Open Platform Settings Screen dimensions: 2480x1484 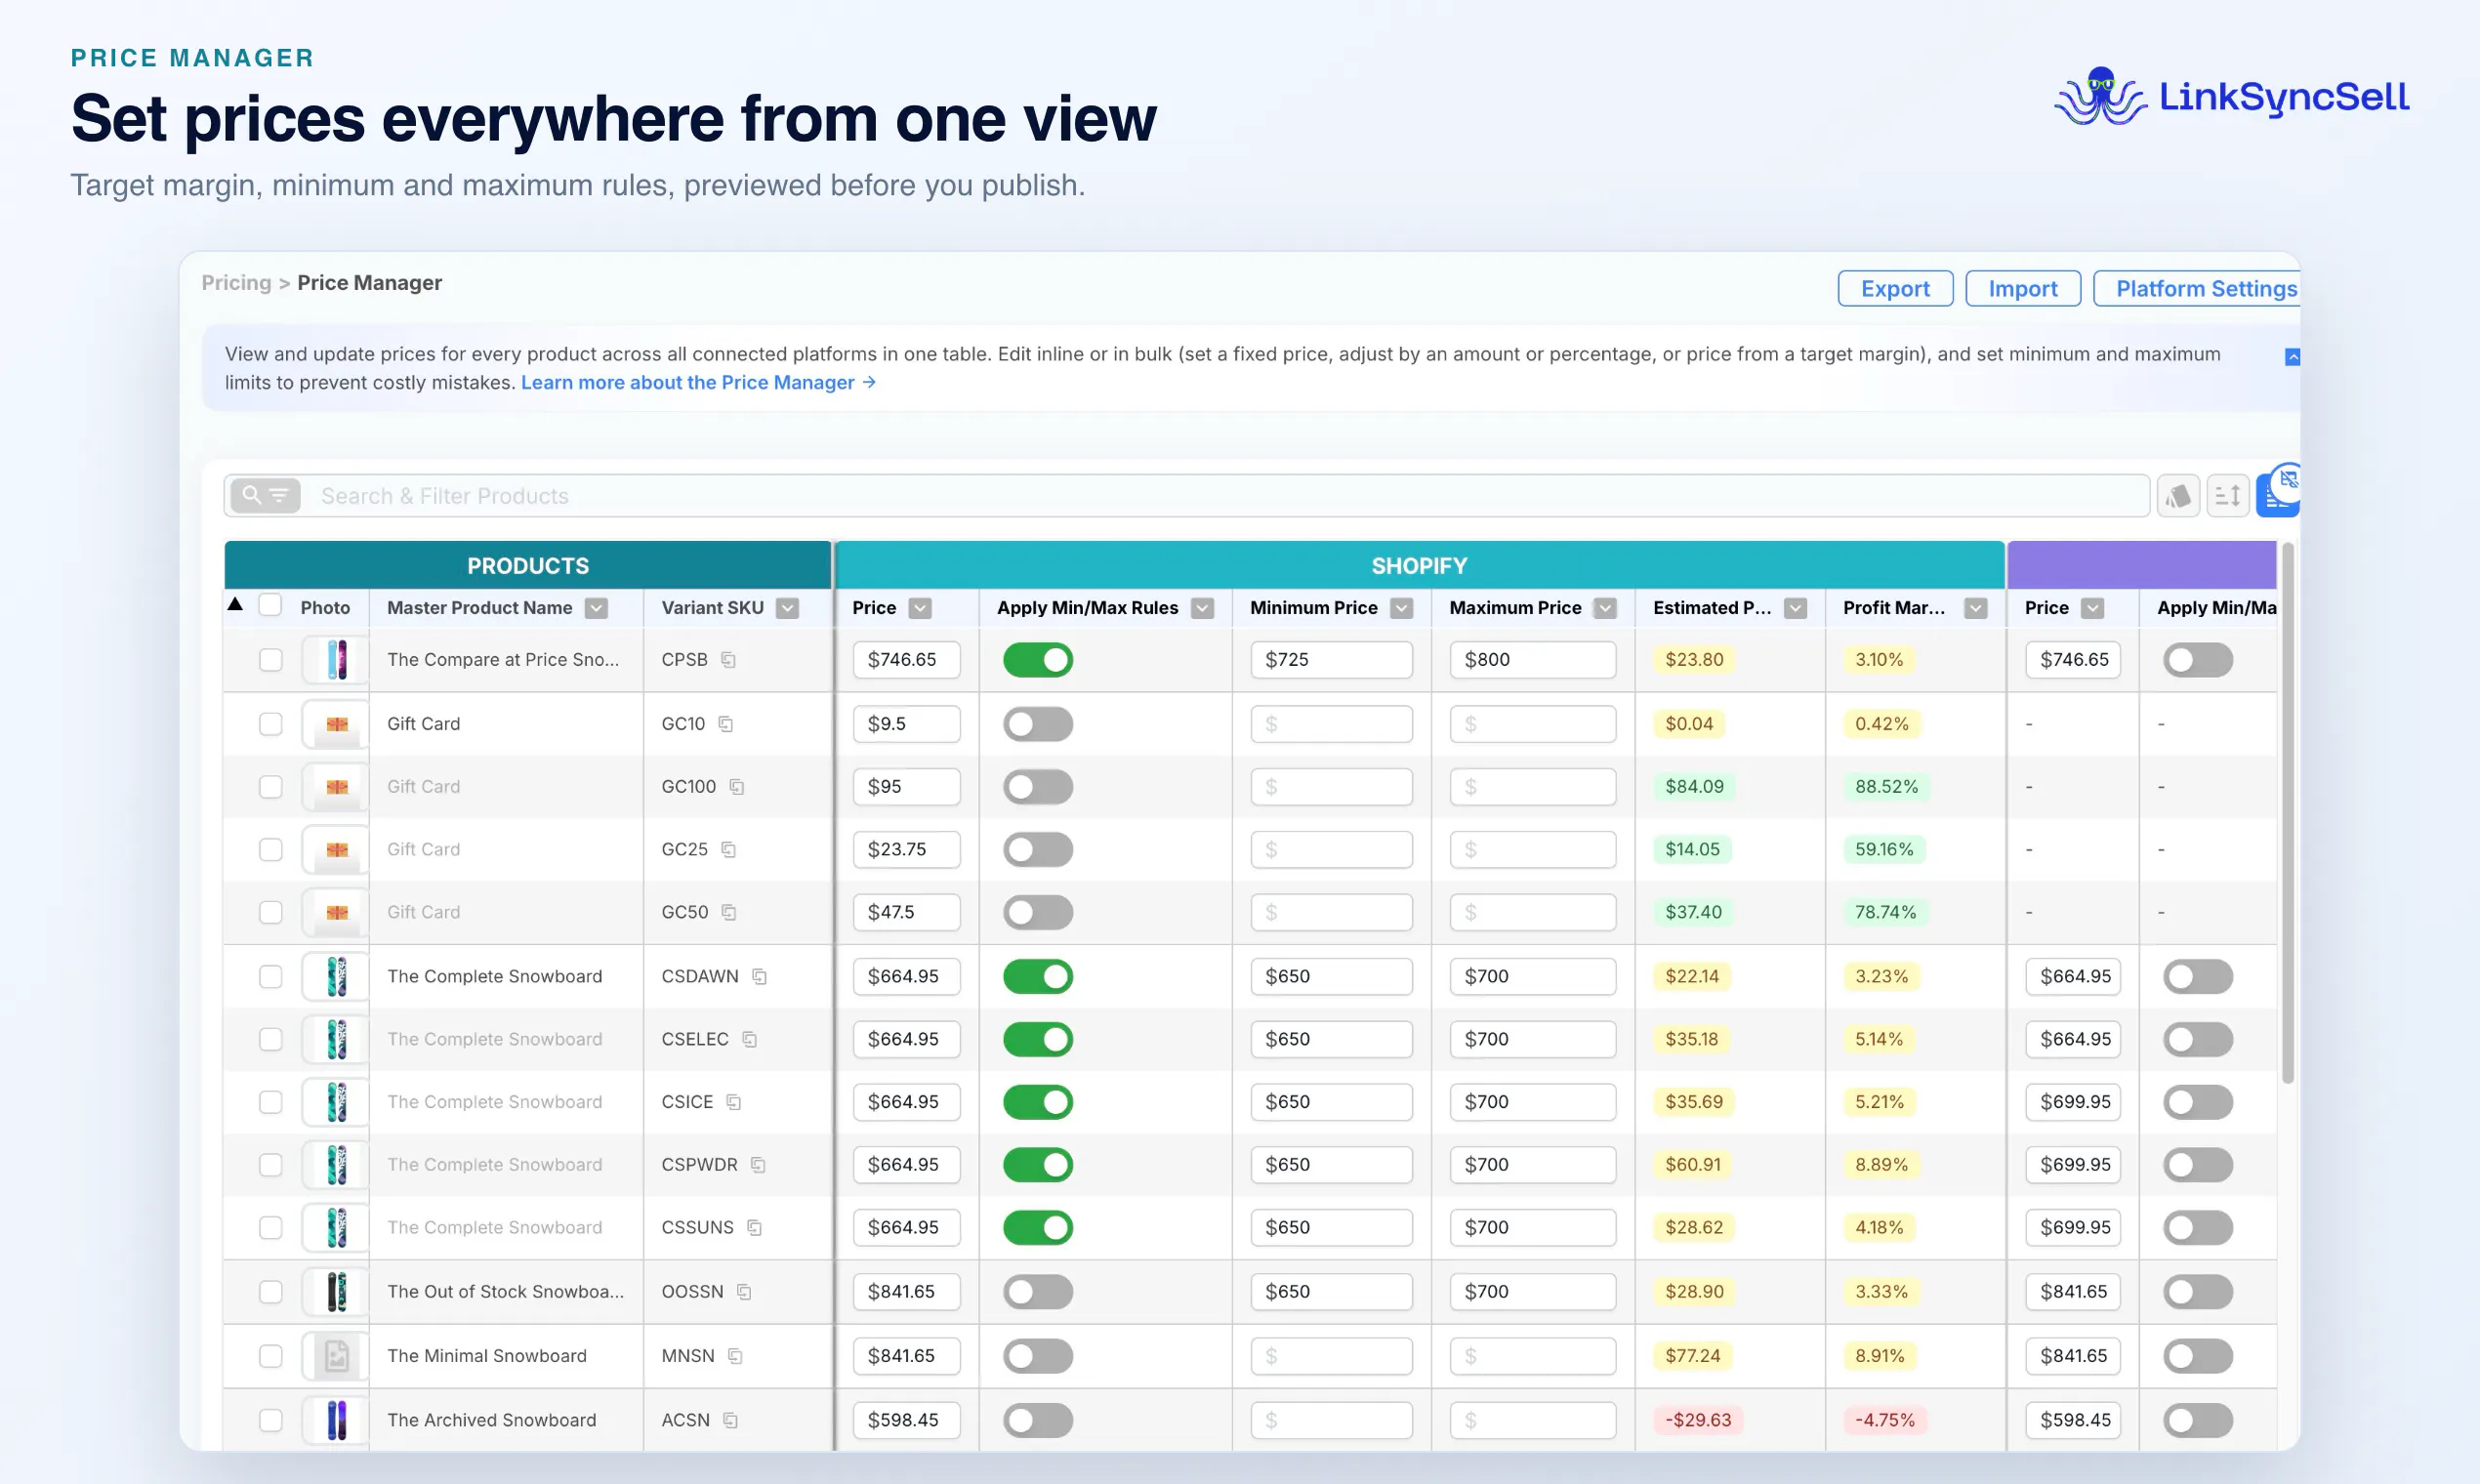pyautogui.click(x=2198, y=289)
